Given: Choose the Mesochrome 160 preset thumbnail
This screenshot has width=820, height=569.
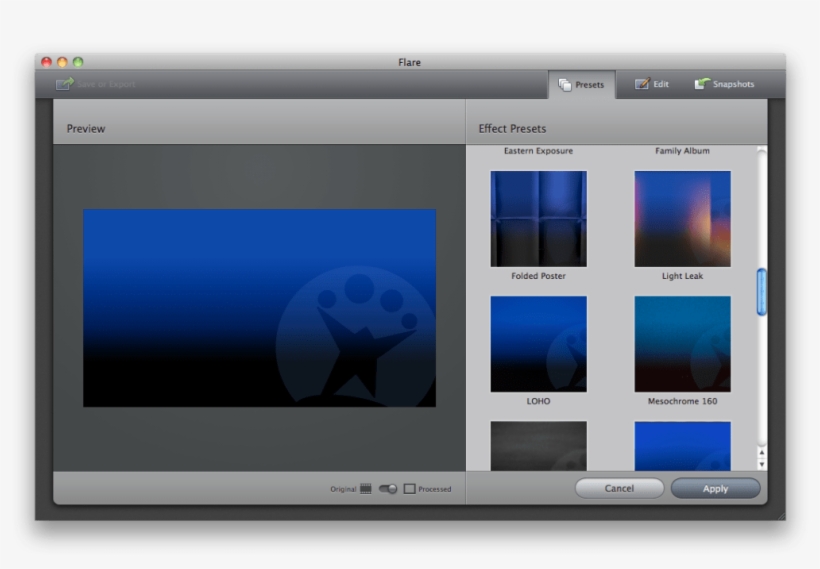Looking at the screenshot, I should 682,344.
